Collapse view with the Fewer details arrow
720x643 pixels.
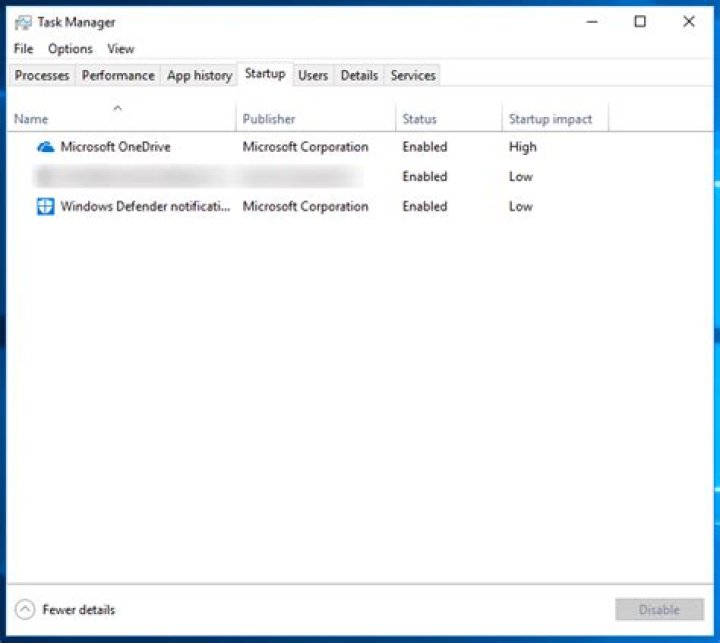tap(25, 609)
